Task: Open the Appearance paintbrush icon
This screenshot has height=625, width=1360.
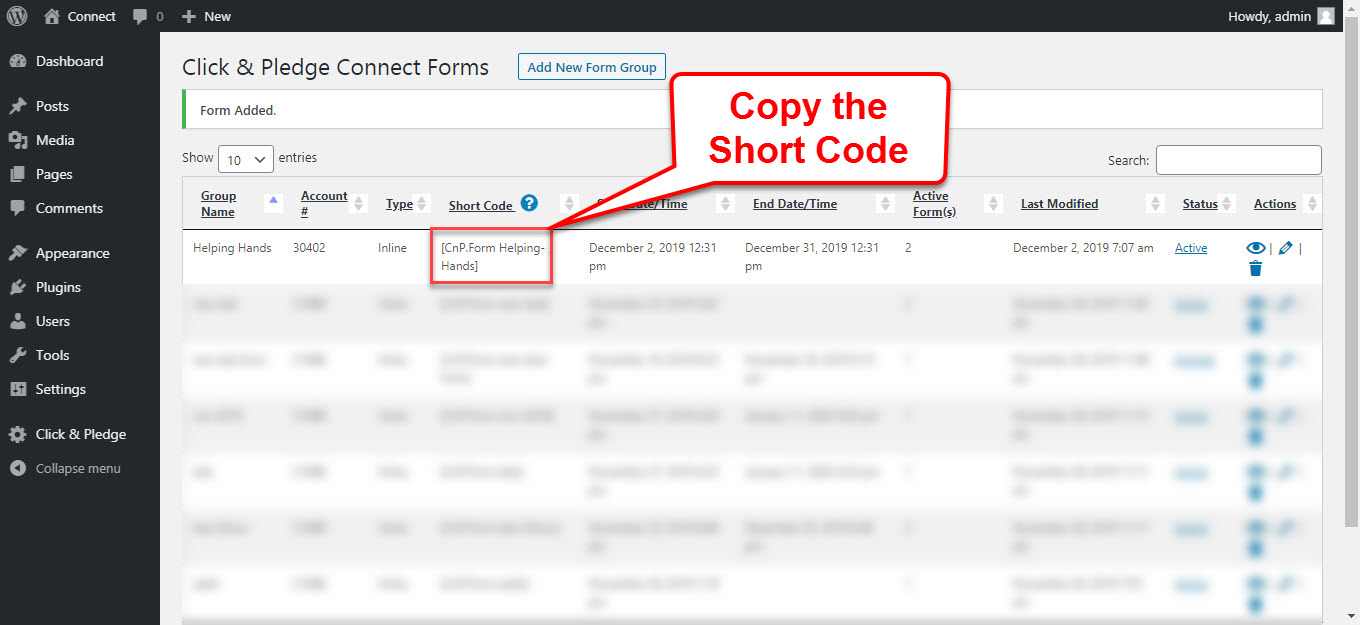Action: click(x=18, y=253)
